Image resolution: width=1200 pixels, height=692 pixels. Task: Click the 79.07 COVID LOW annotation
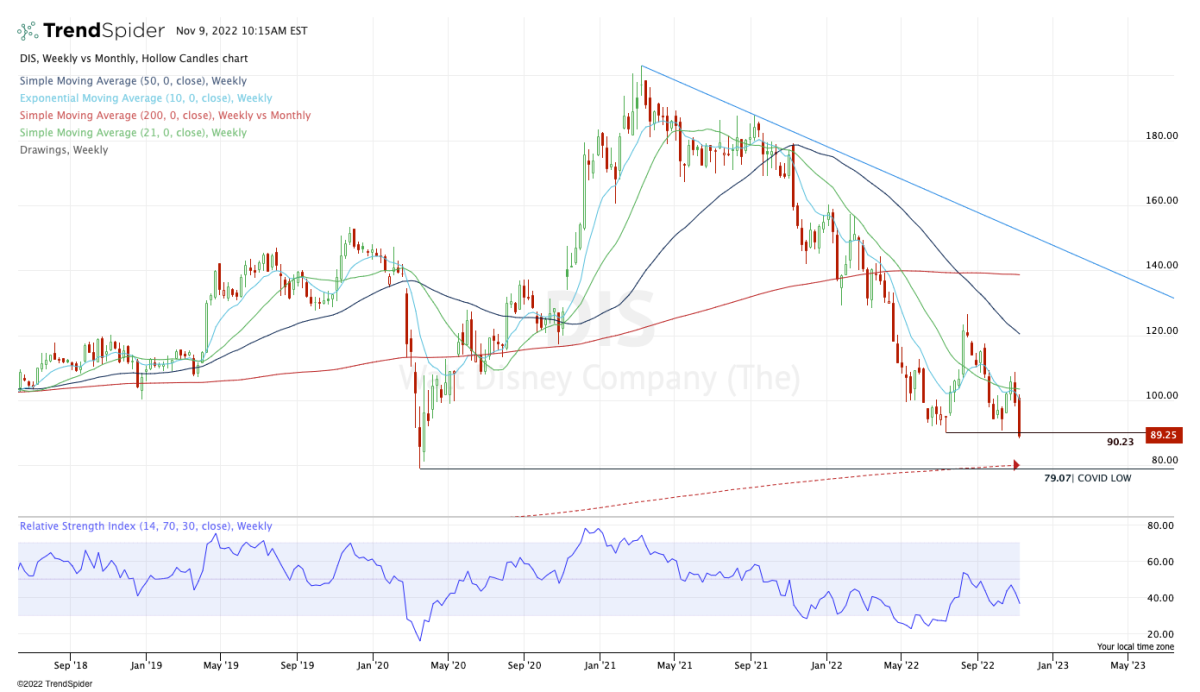coord(1087,479)
